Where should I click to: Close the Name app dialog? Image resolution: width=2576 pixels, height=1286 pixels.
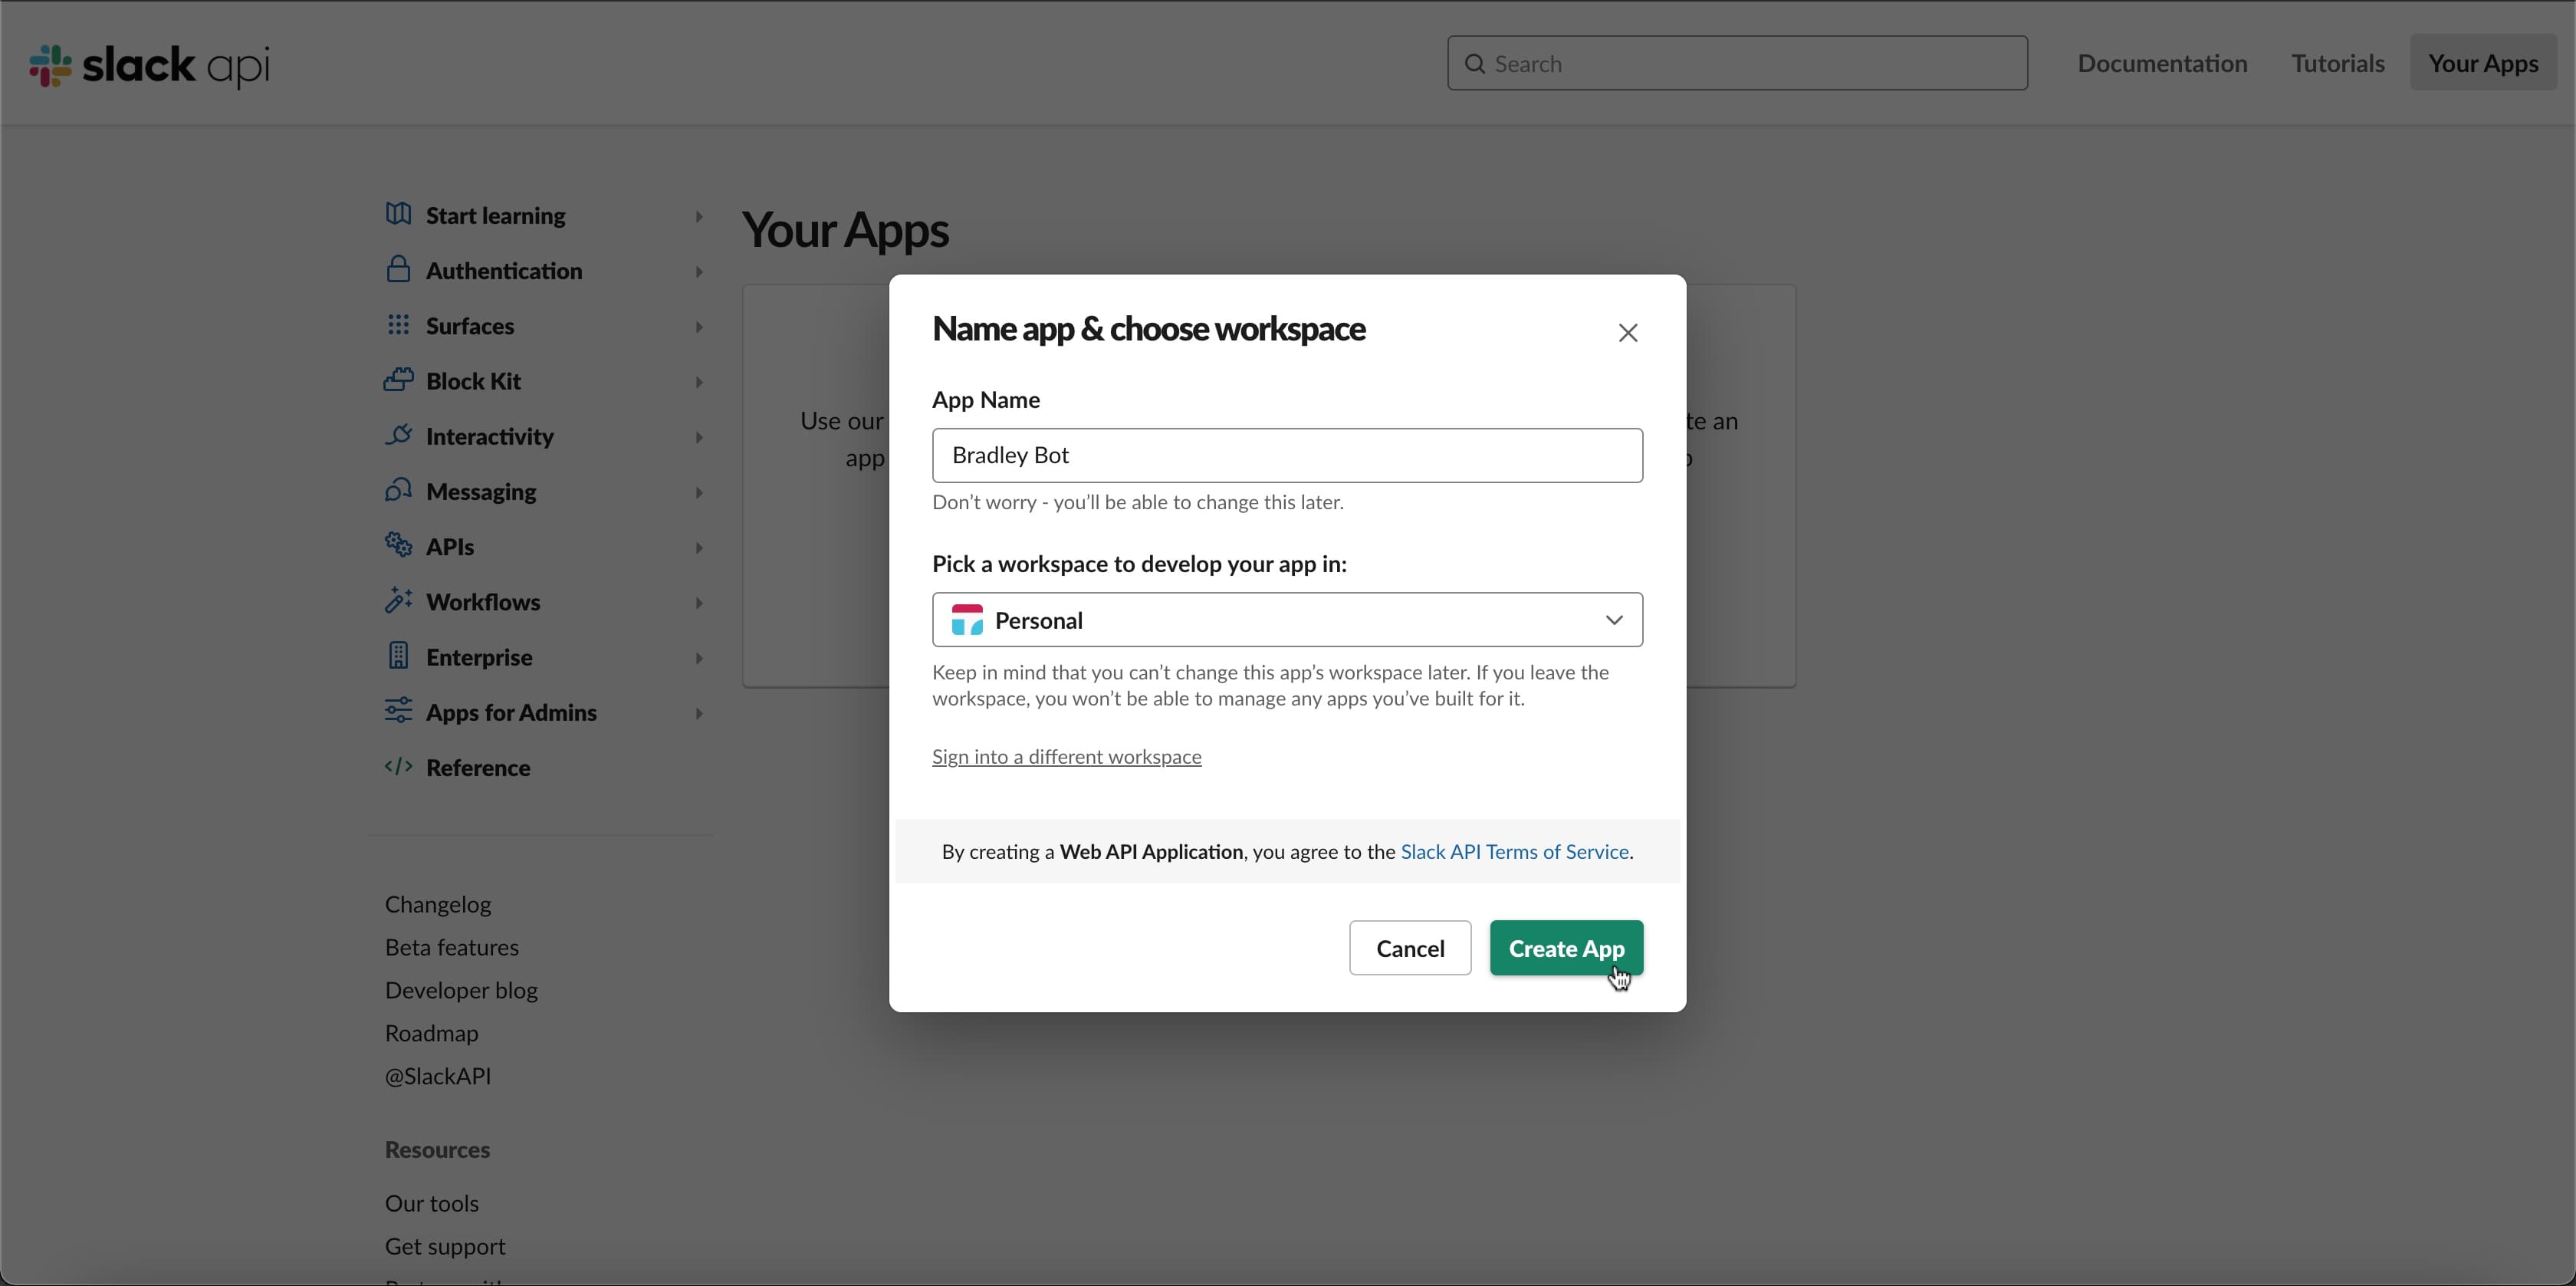(1628, 333)
